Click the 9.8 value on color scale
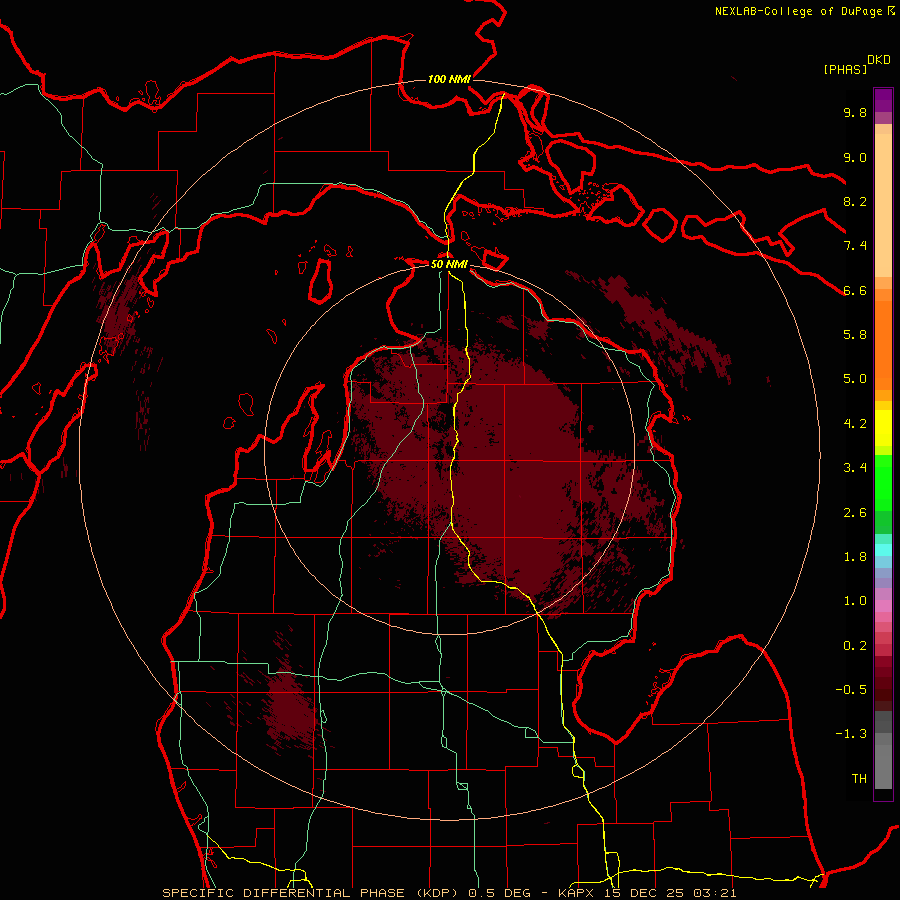Image resolution: width=900 pixels, height=900 pixels. click(855, 112)
